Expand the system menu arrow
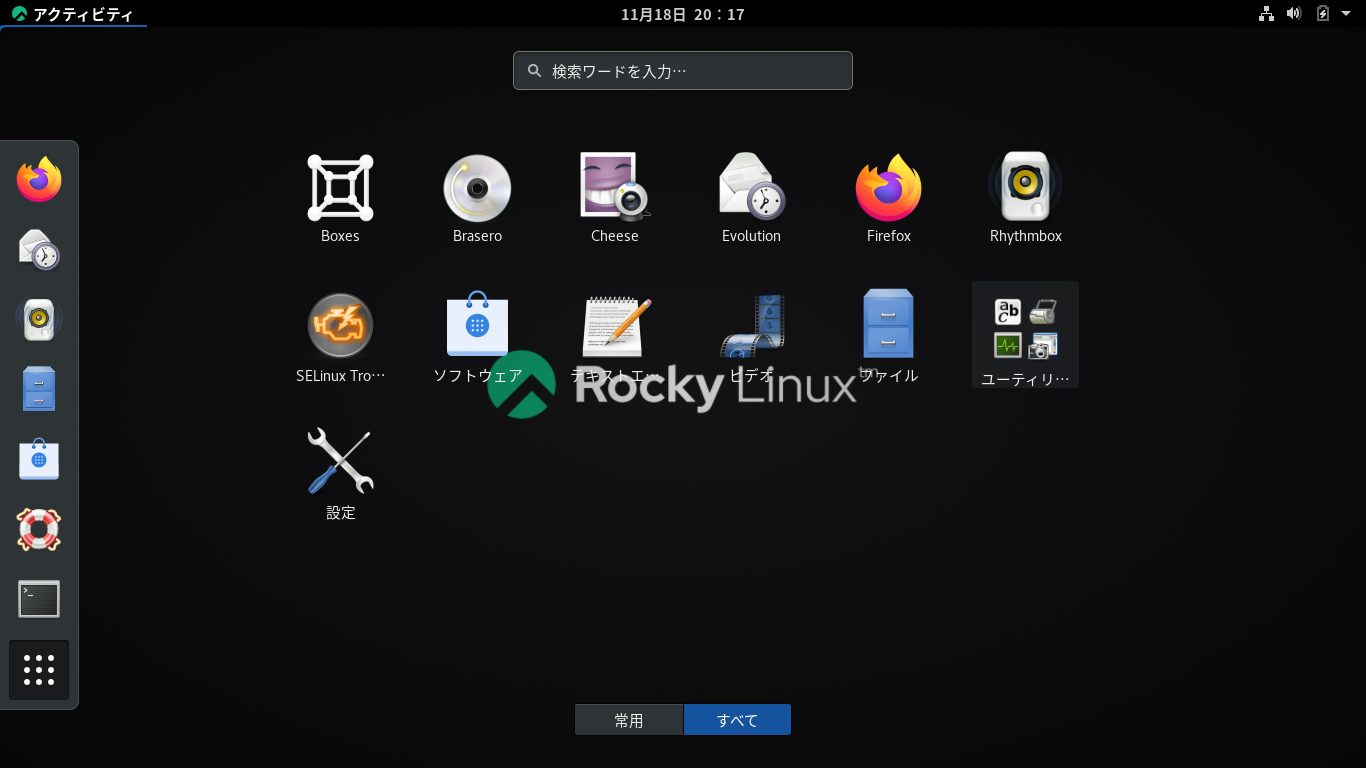This screenshot has width=1366, height=768. [1346, 13]
